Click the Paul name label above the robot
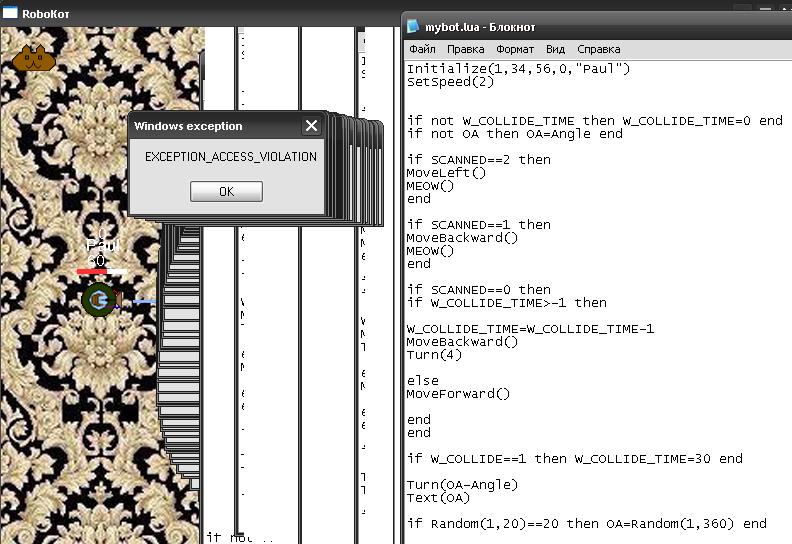Screen dimensions: 792x544 click(x=101, y=246)
